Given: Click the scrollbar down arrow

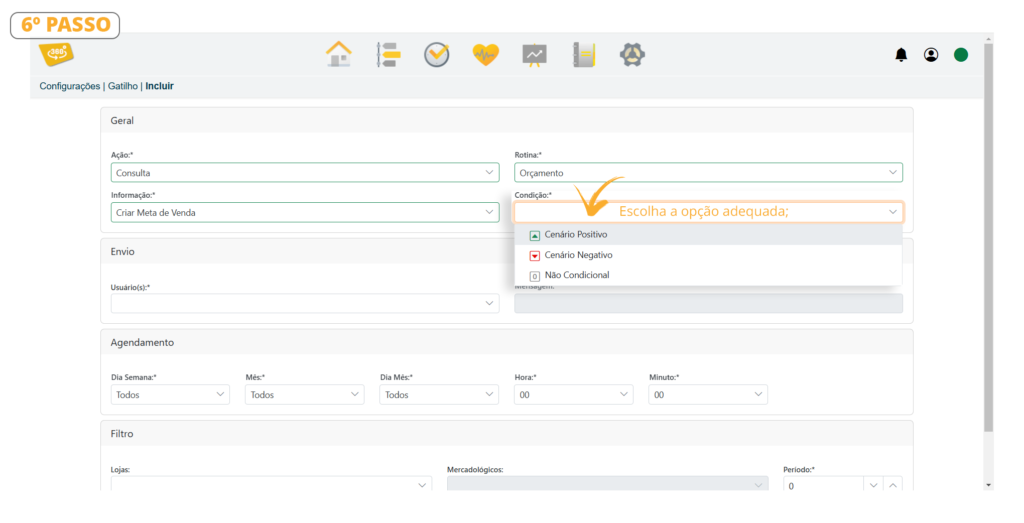Looking at the screenshot, I should pos(989,485).
